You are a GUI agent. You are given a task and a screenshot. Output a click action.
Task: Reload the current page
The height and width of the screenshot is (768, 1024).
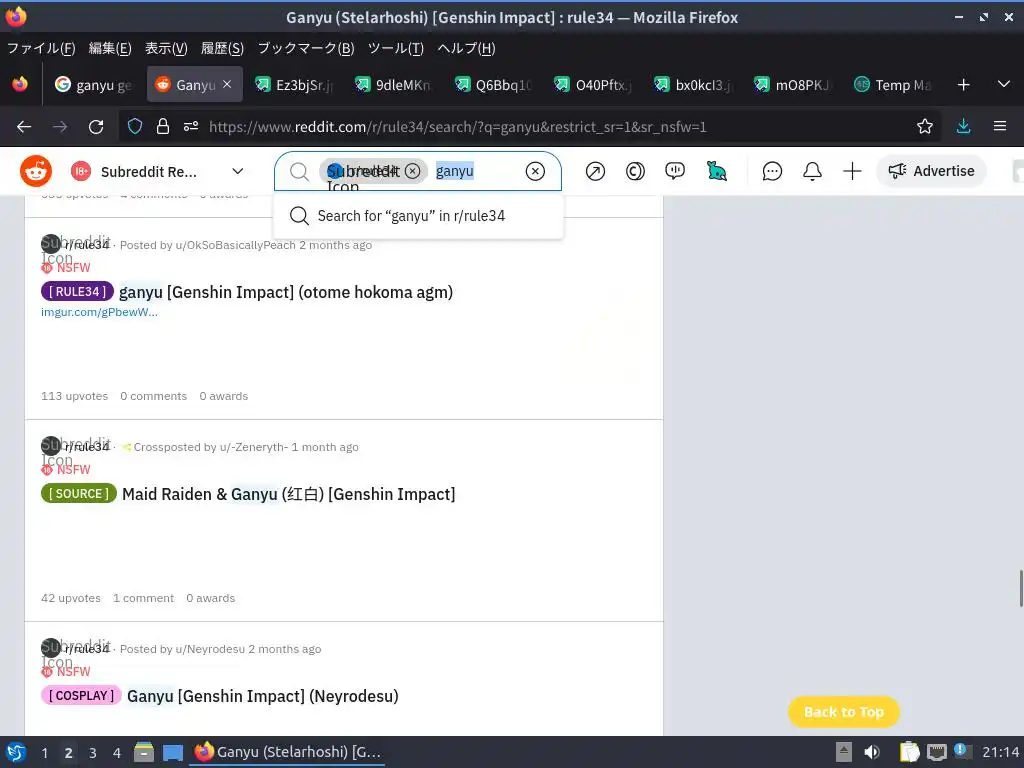tap(96, 127)
